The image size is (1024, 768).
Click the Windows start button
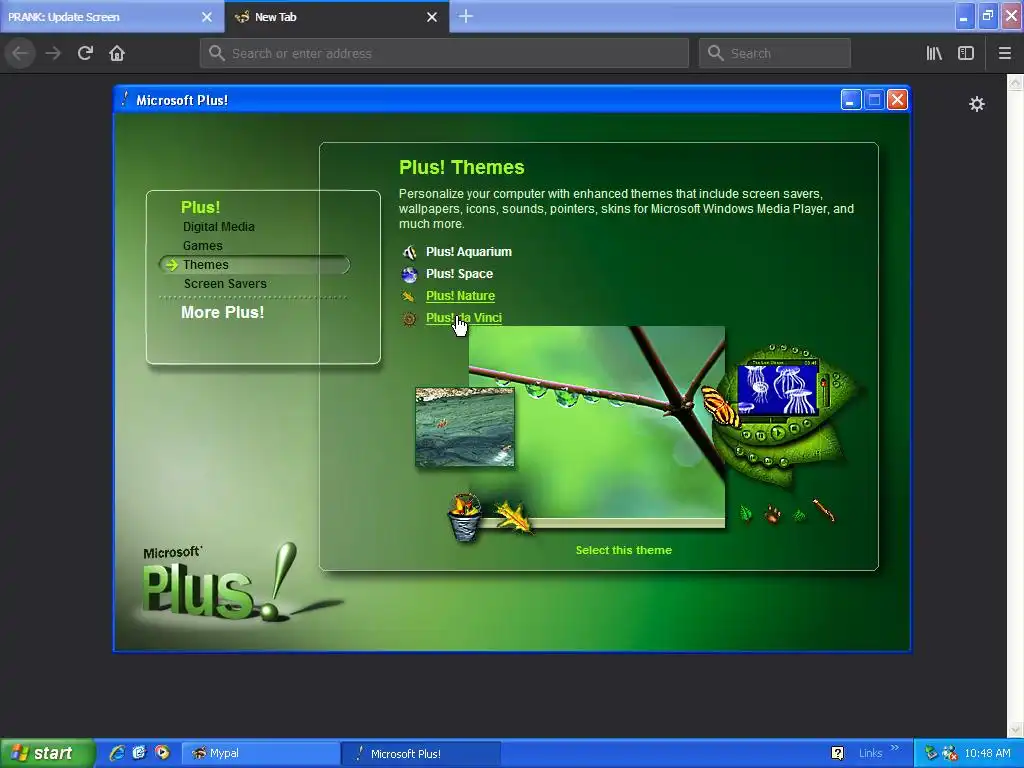[46, 753]
